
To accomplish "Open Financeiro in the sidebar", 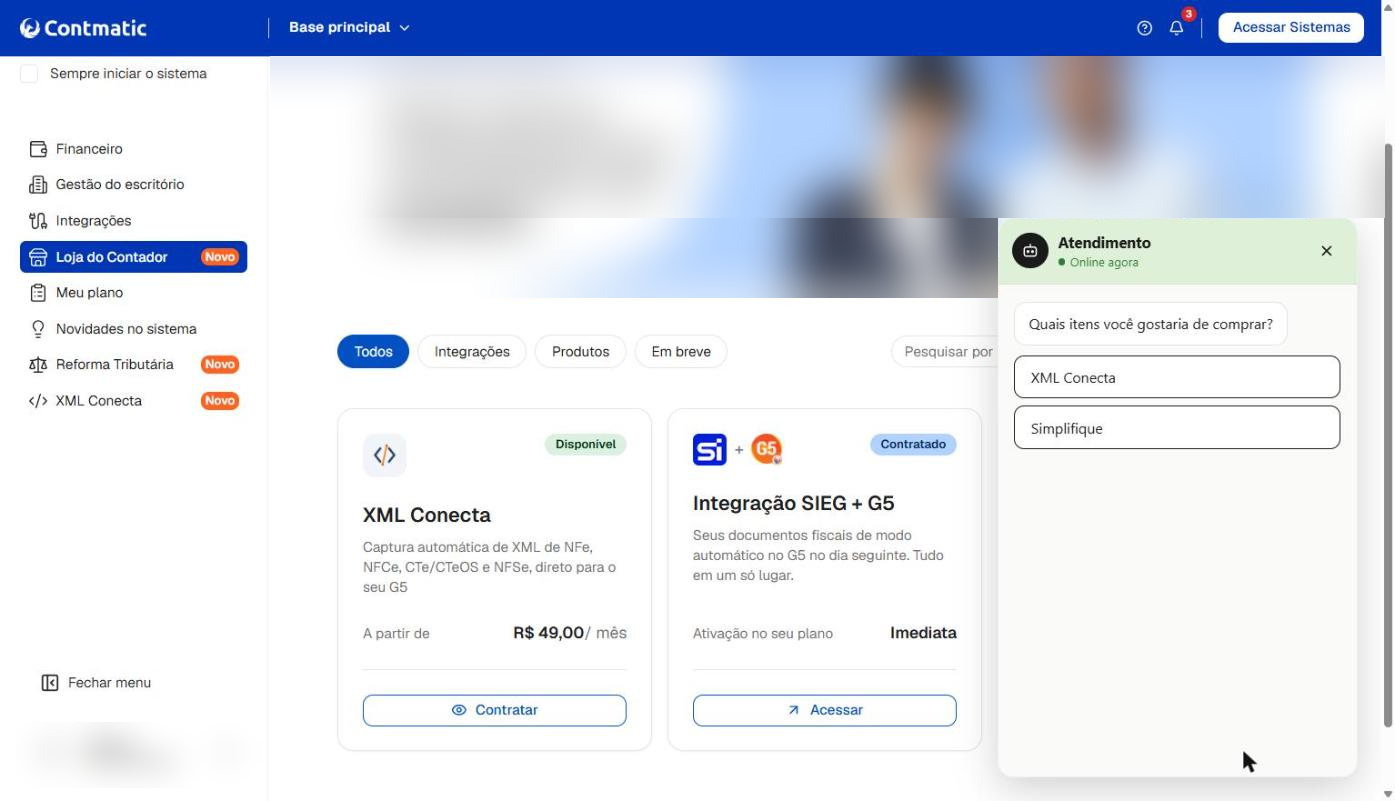I will point(133,149).
